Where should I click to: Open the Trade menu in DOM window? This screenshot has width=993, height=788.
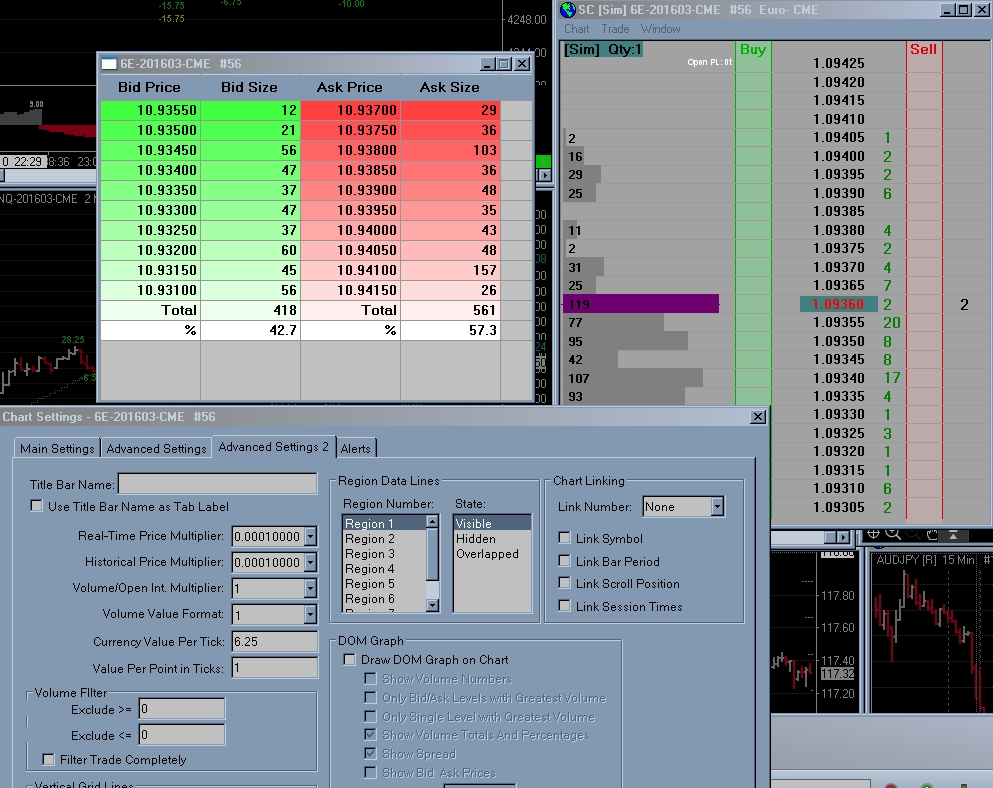pos(615,29)
